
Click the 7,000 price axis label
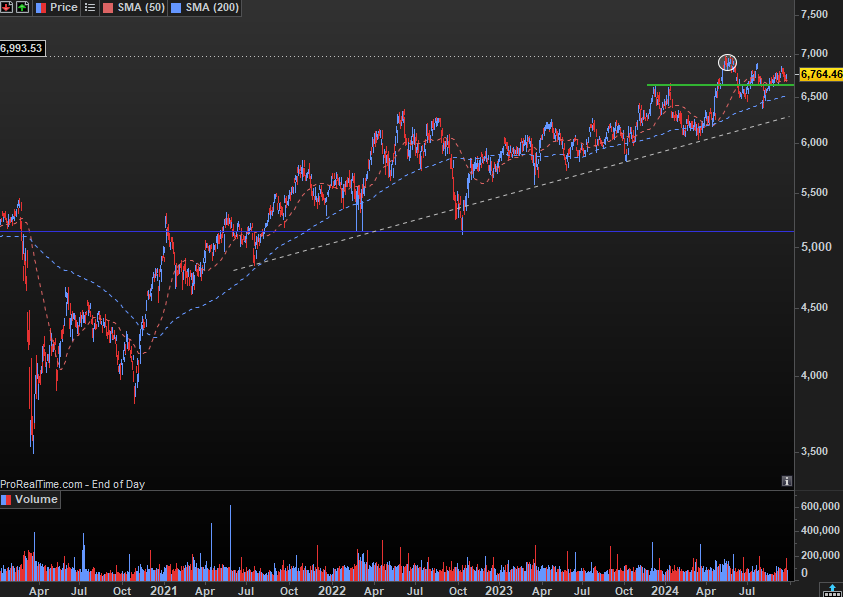[814, 53]
